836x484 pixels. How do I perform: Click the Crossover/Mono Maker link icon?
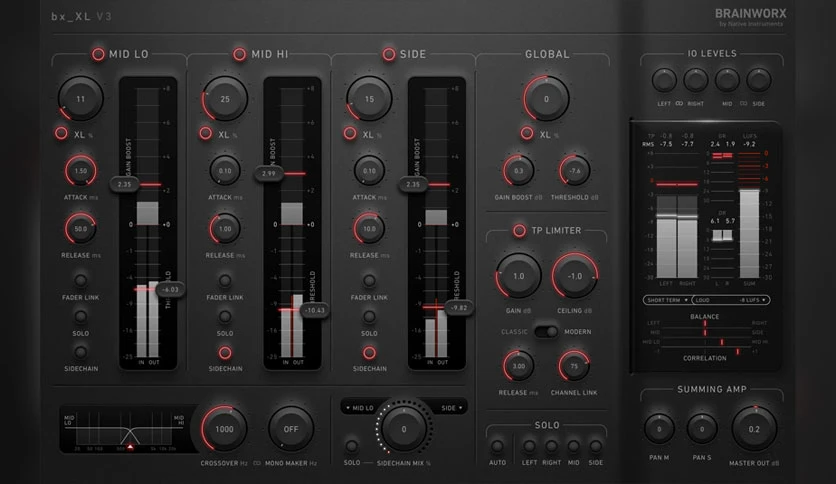tap(257, 463)
